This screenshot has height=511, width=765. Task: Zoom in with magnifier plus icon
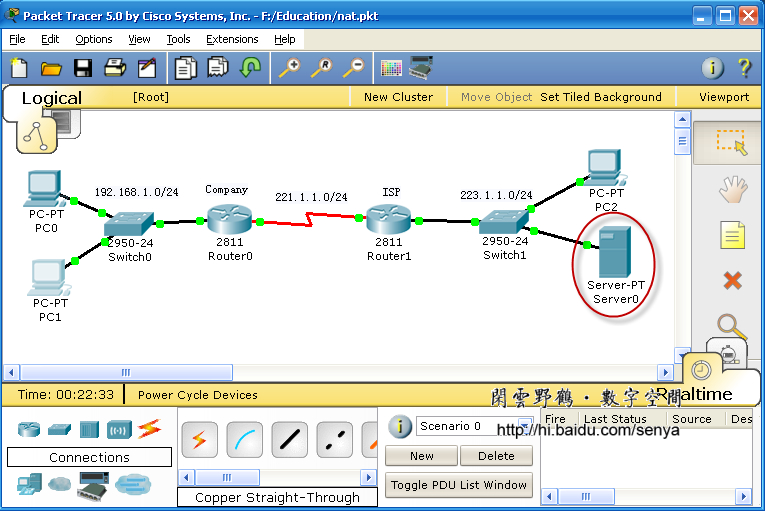point(289,68)
